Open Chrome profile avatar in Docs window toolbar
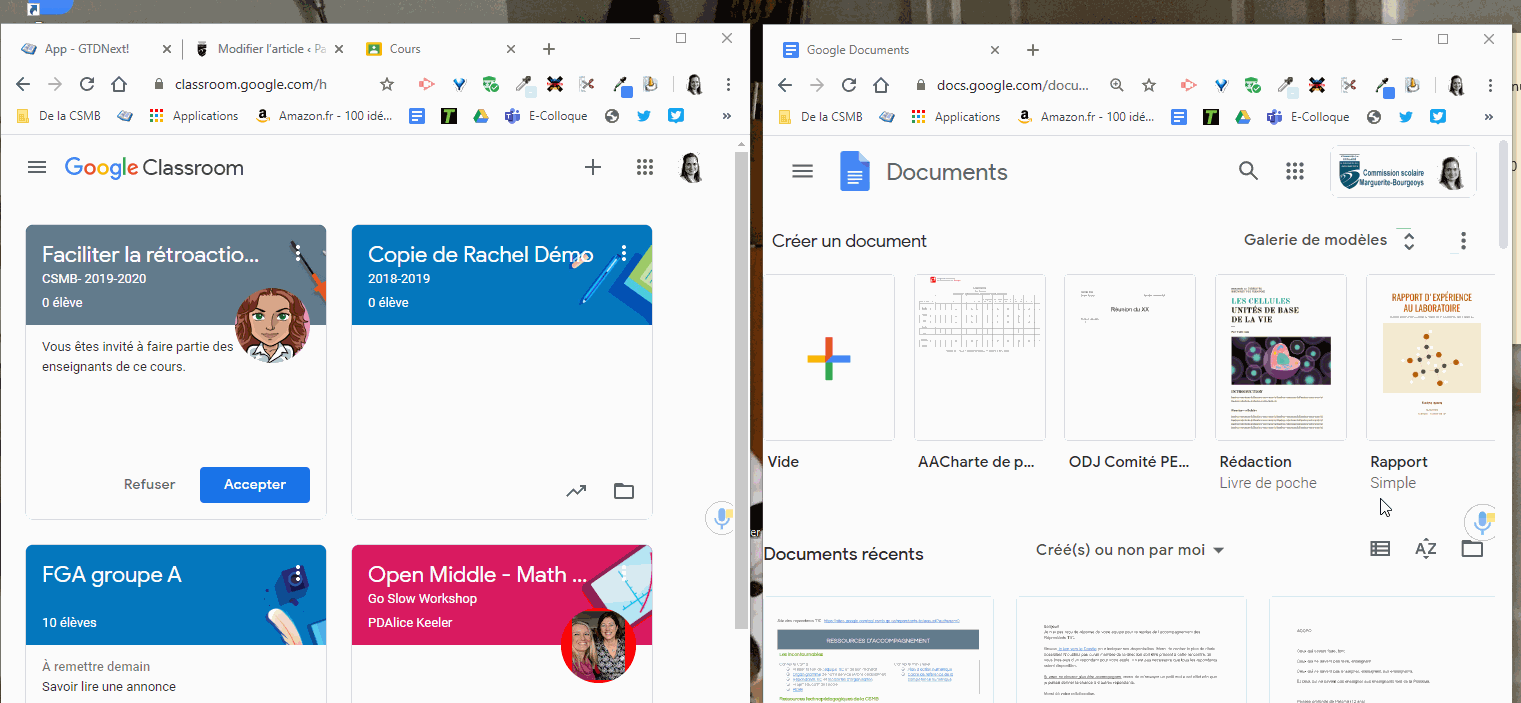 tap(1456, 85)
